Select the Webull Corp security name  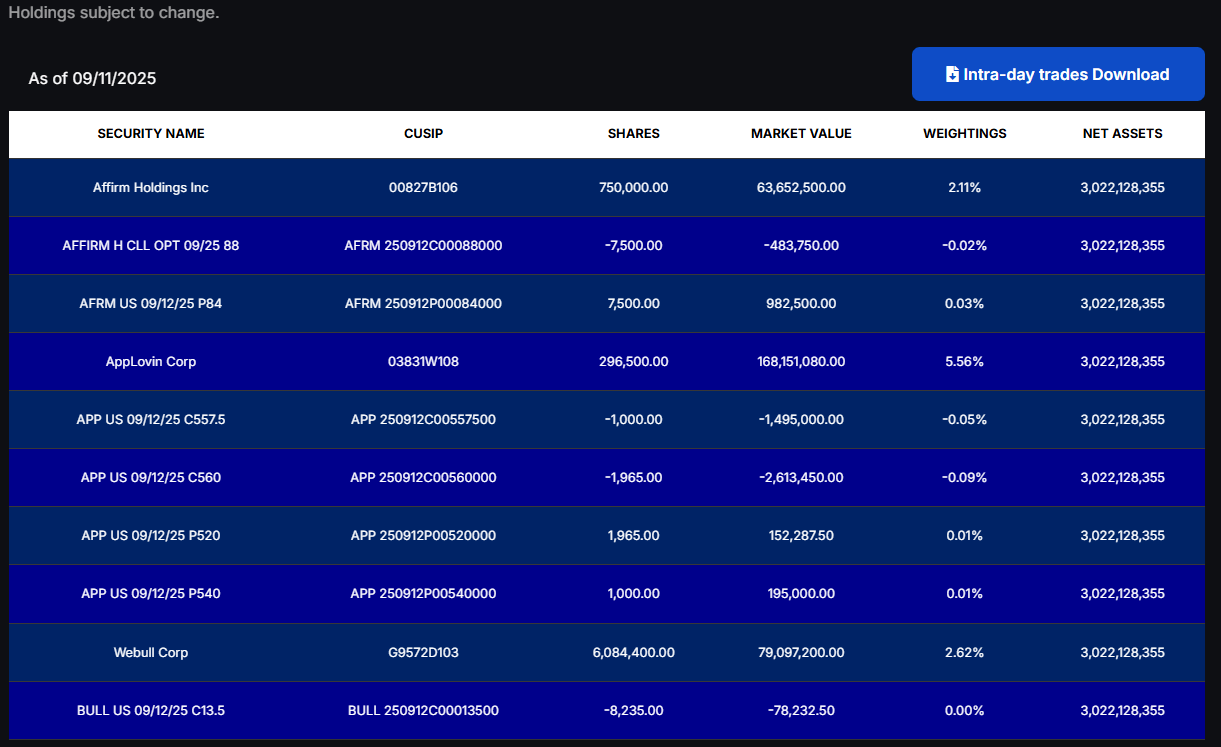tap(151, 652)
